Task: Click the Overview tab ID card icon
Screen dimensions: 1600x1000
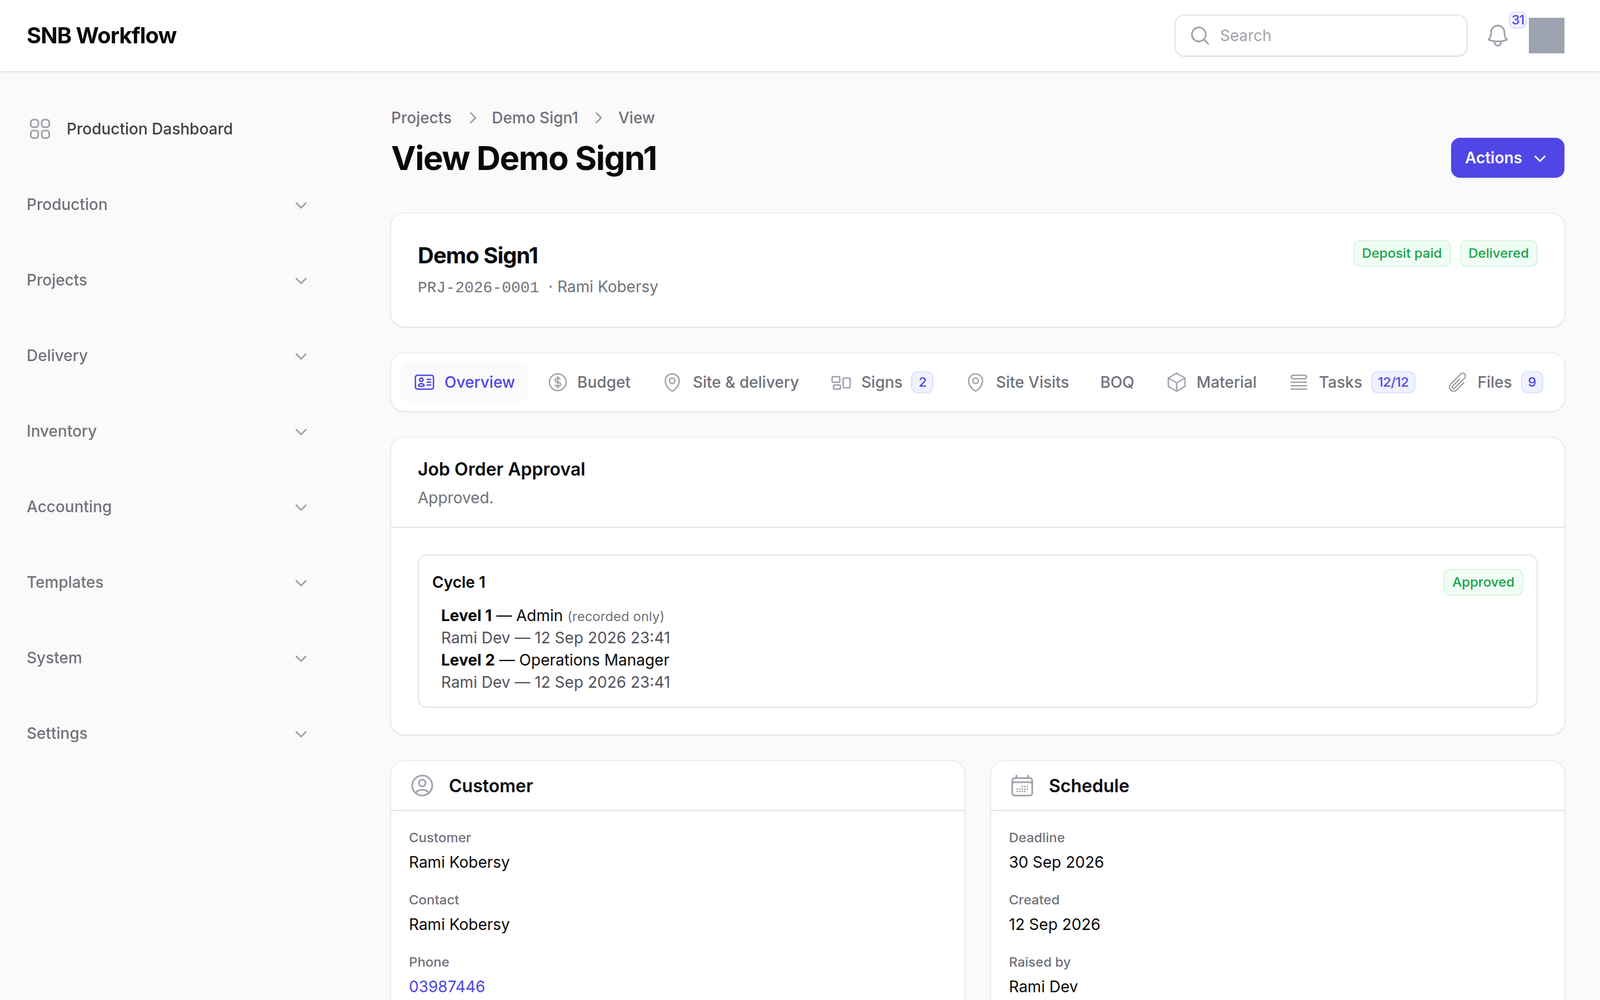Action: [424, 382]
